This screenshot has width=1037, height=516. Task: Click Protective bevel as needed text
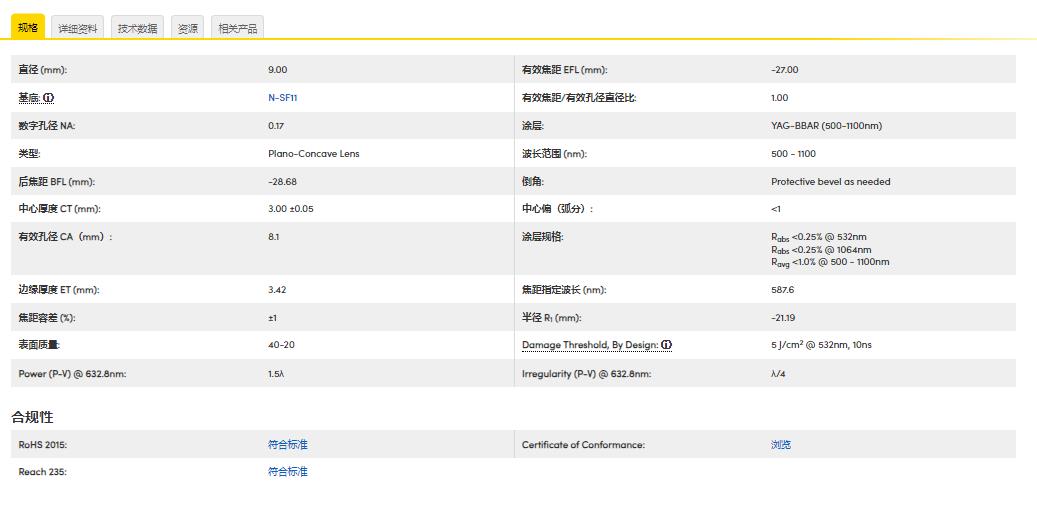pyautogui.click(x=831, y=181)
